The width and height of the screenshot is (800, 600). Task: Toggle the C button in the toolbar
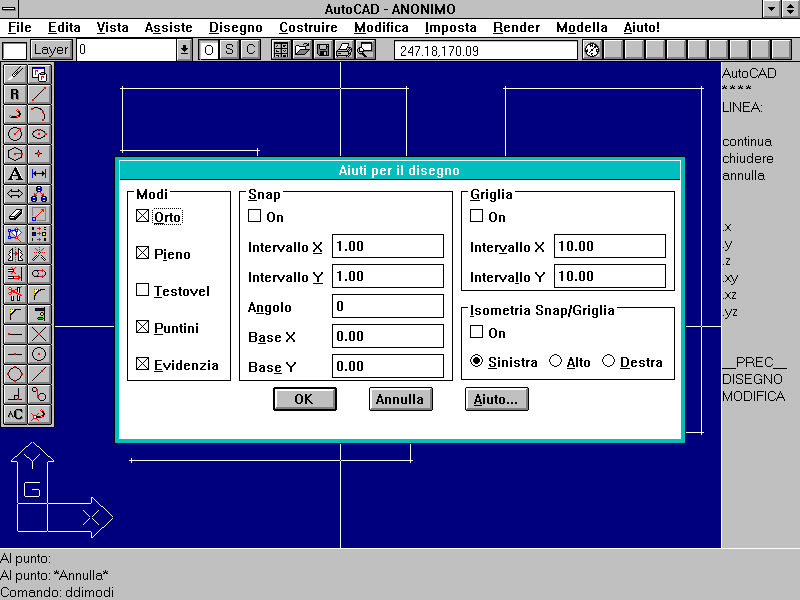(x=251, y=50)
